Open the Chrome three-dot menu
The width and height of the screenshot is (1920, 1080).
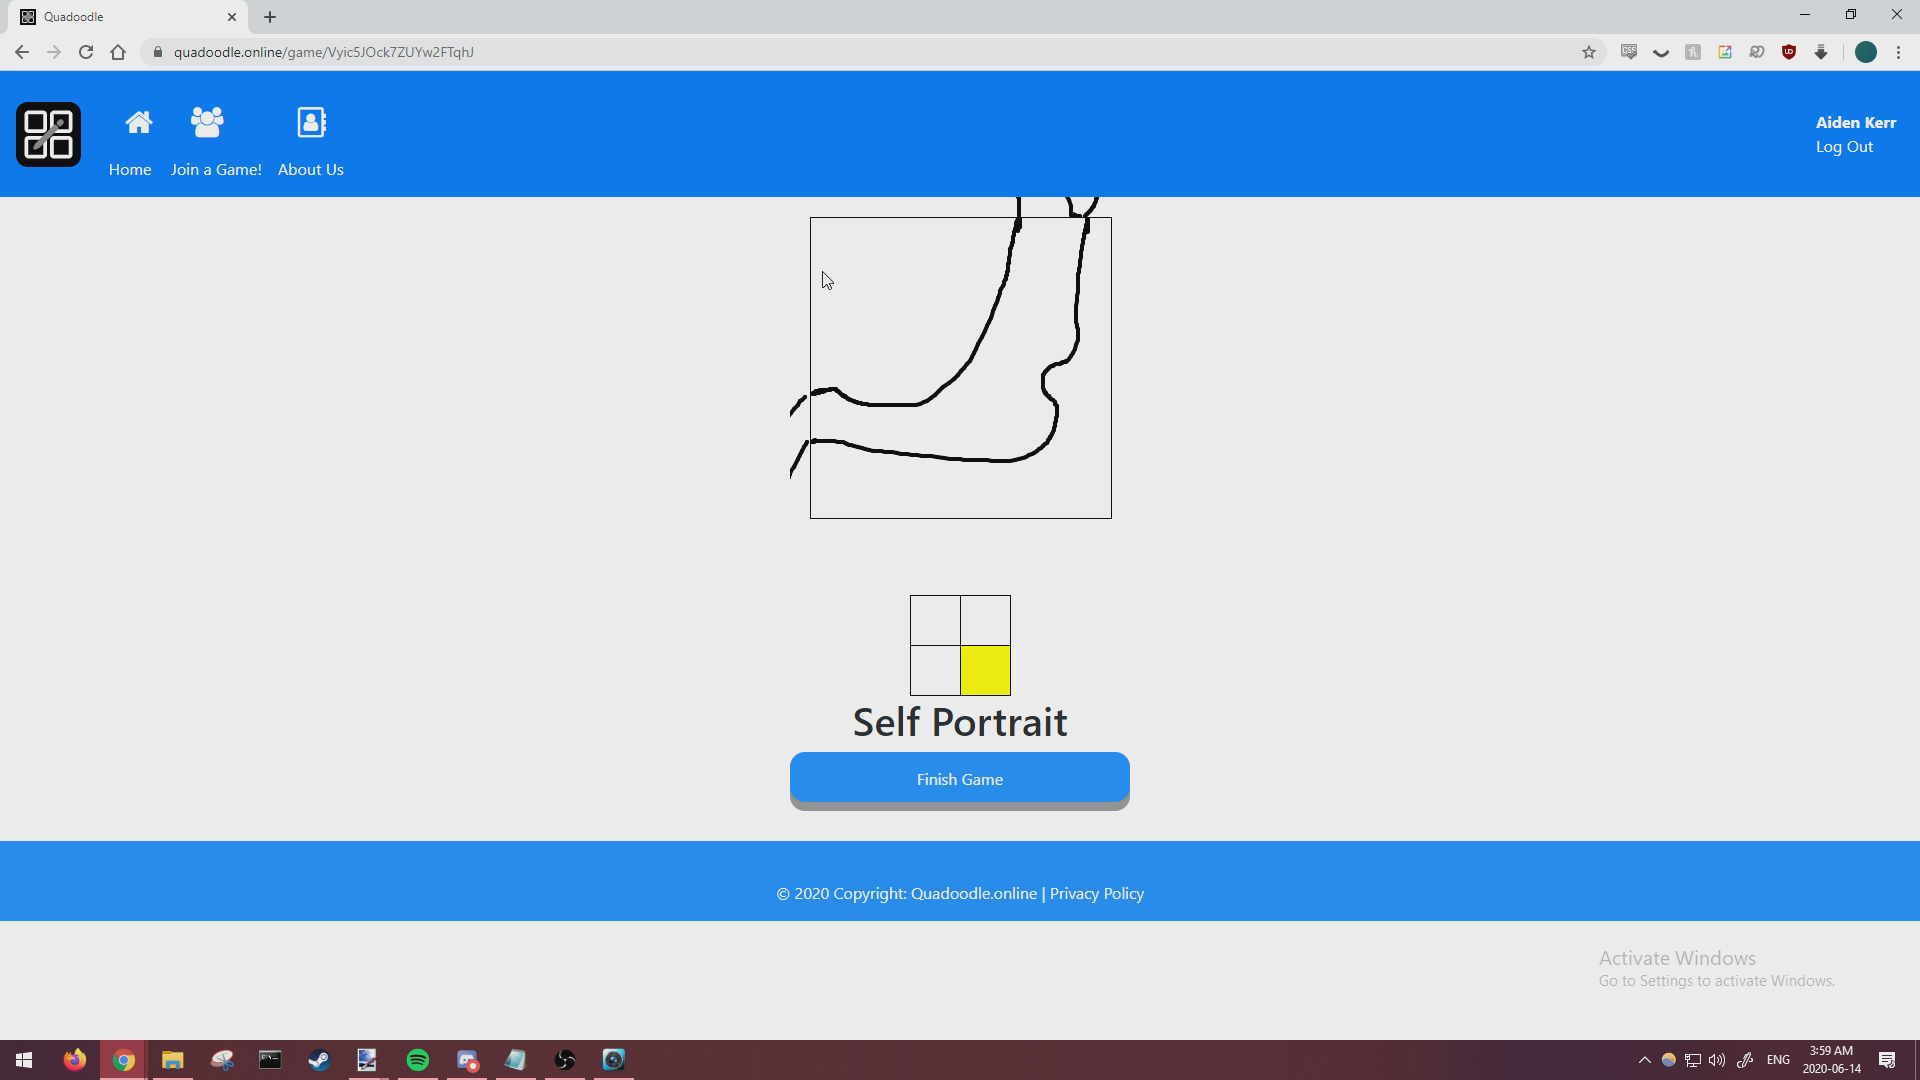coord(1898,52)
